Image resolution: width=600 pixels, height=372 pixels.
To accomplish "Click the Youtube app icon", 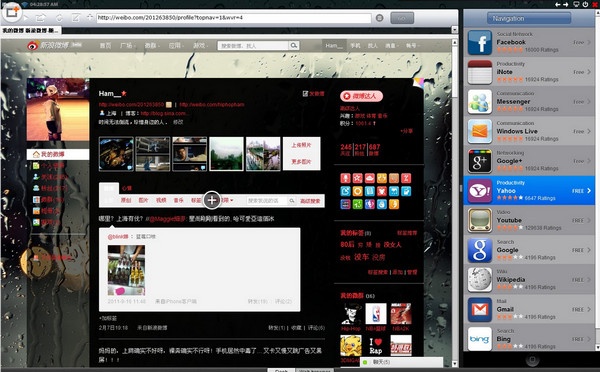I will (x=479, y=220).
